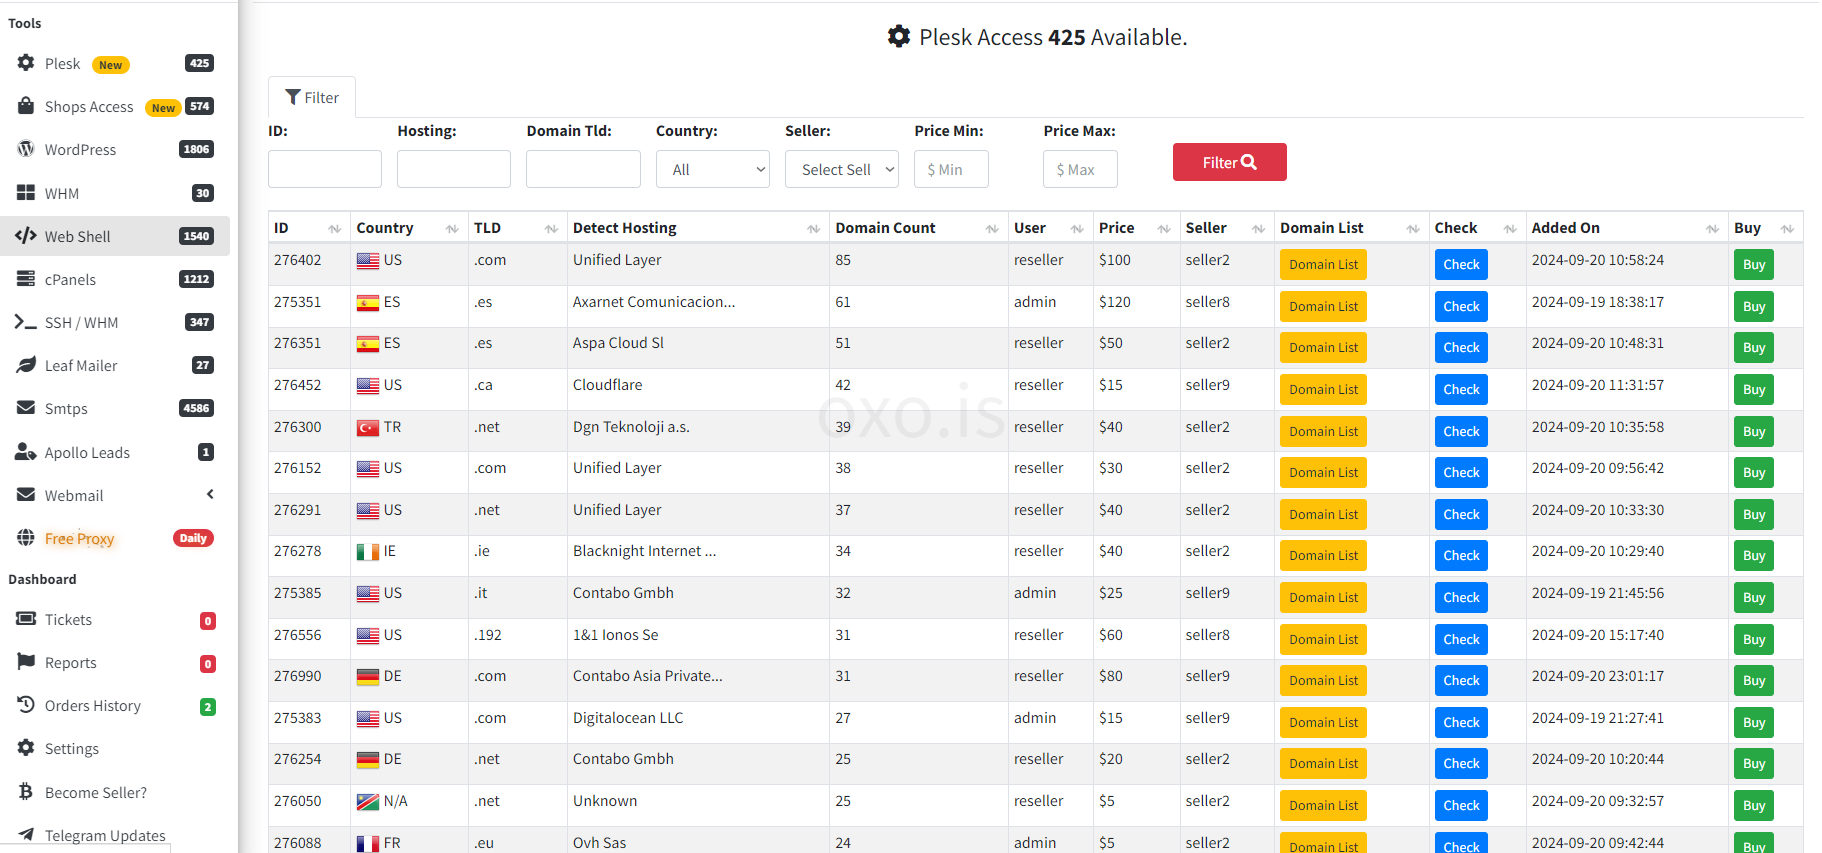Open the SSH / WHM terminal icon

point(26,322)
